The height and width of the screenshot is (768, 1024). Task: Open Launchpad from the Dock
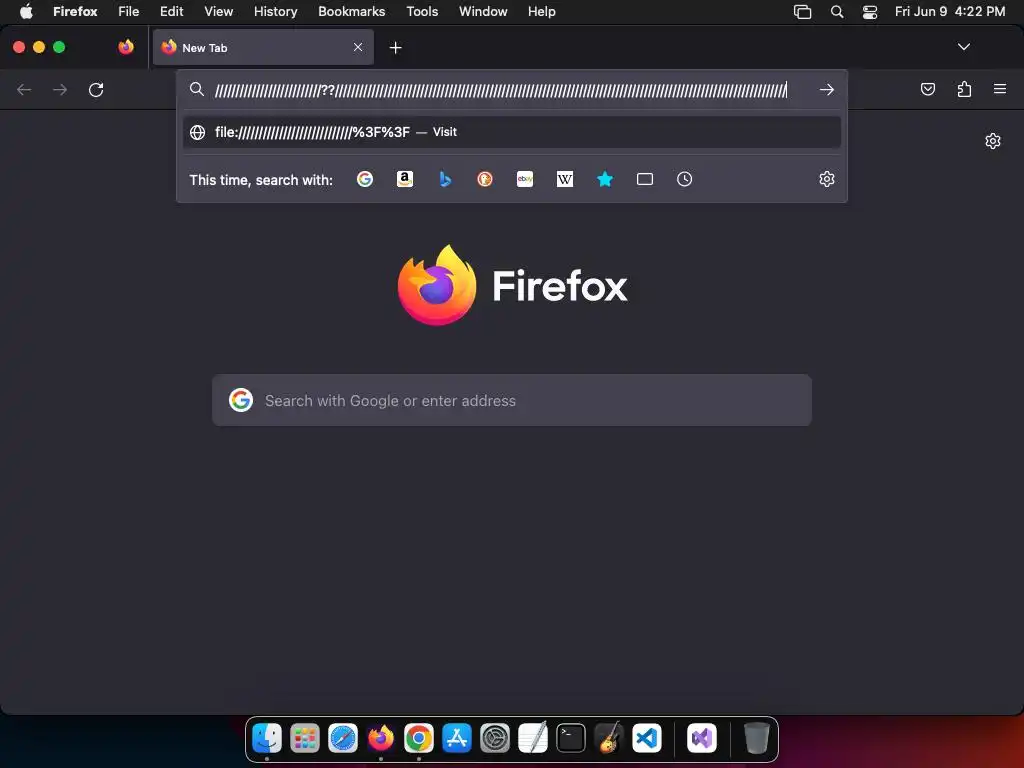(305, 738)
